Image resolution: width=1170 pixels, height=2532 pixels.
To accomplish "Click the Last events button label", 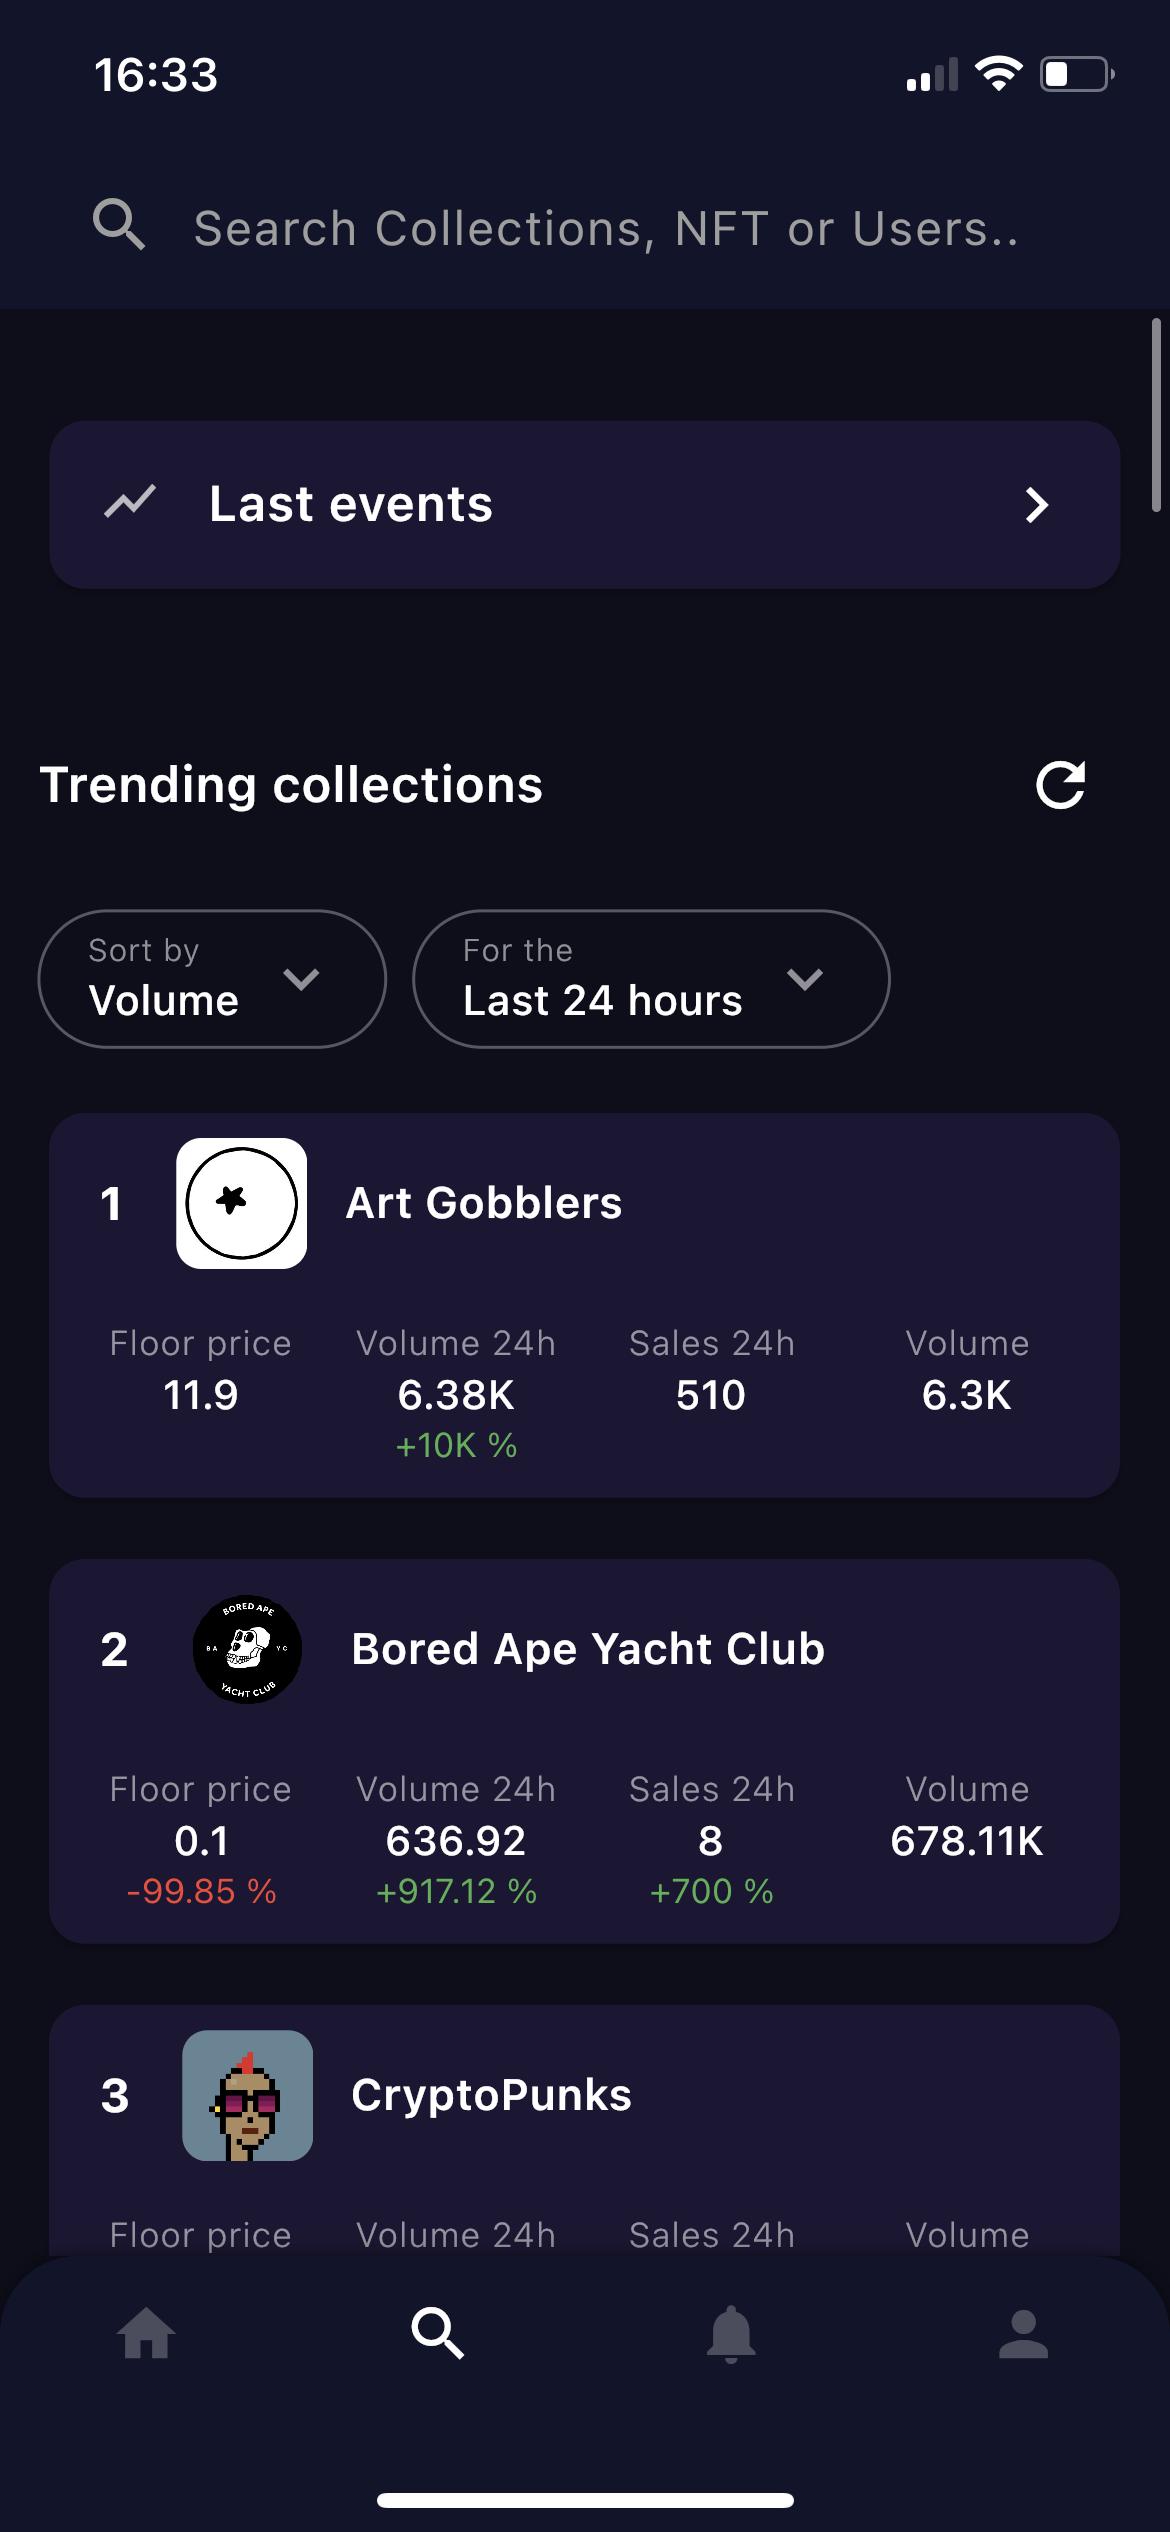I will [x=351, y=504].
